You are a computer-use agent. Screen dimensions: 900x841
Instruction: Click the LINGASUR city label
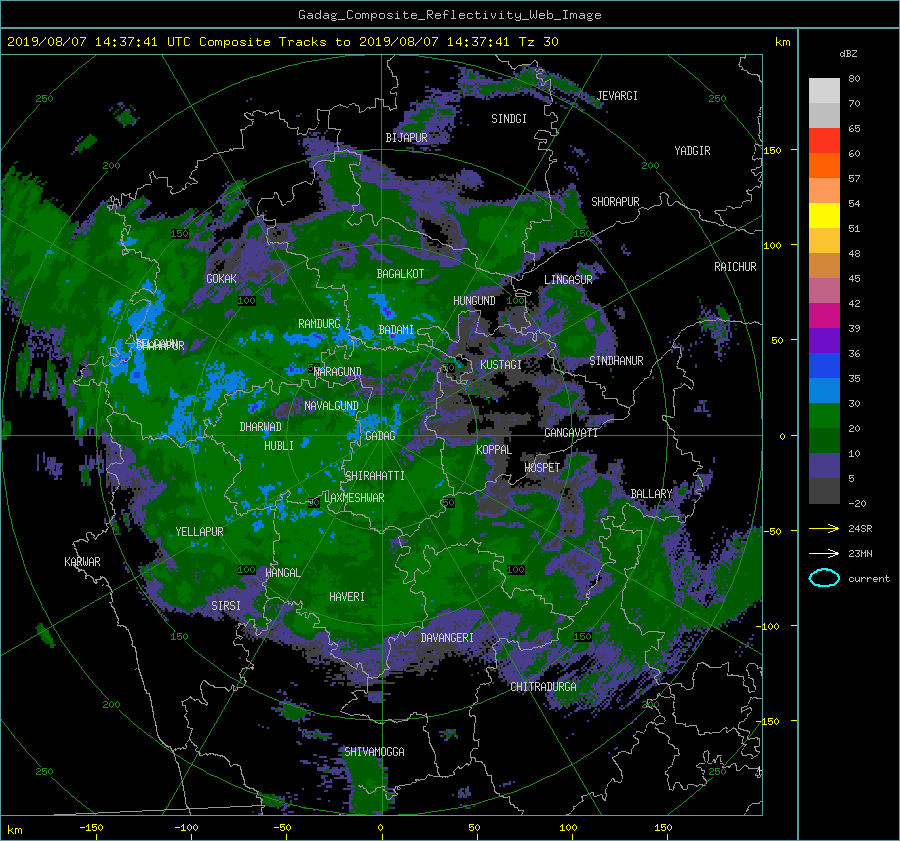click(x=568, y=280)
